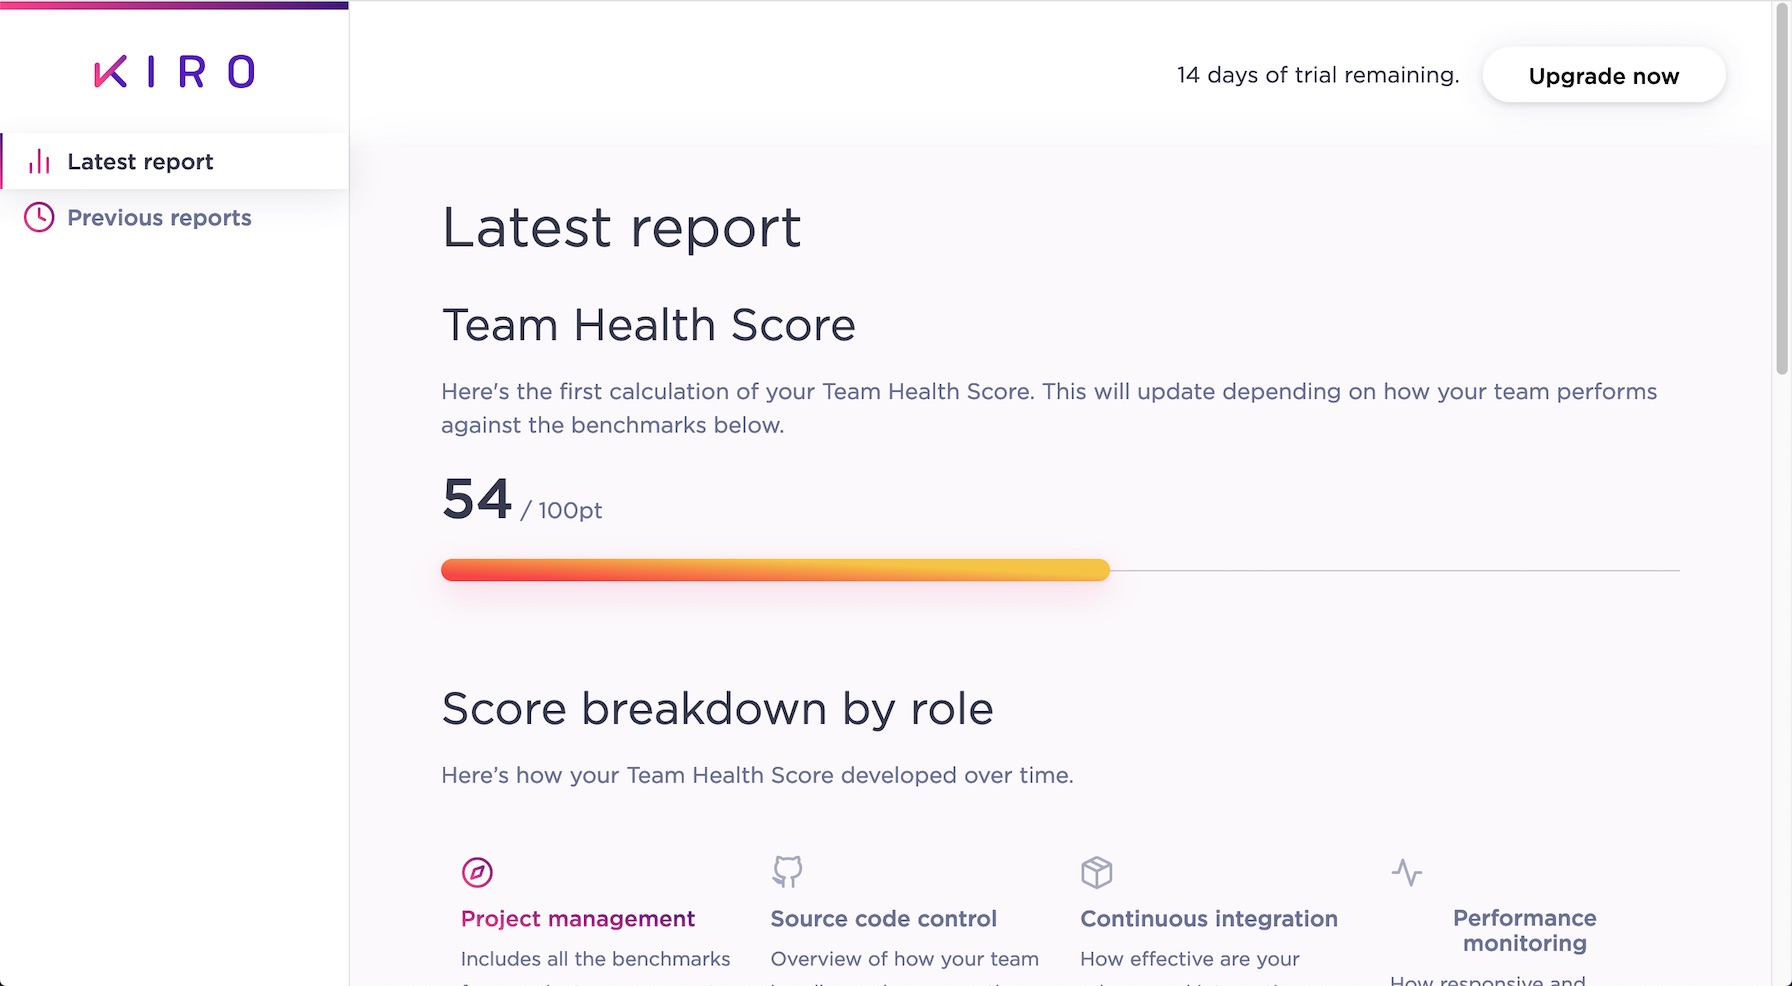The height and width of the screenshot is (986, 1792).
Task: Switch to the Project management role label
Action: click(x=577, y=919)
